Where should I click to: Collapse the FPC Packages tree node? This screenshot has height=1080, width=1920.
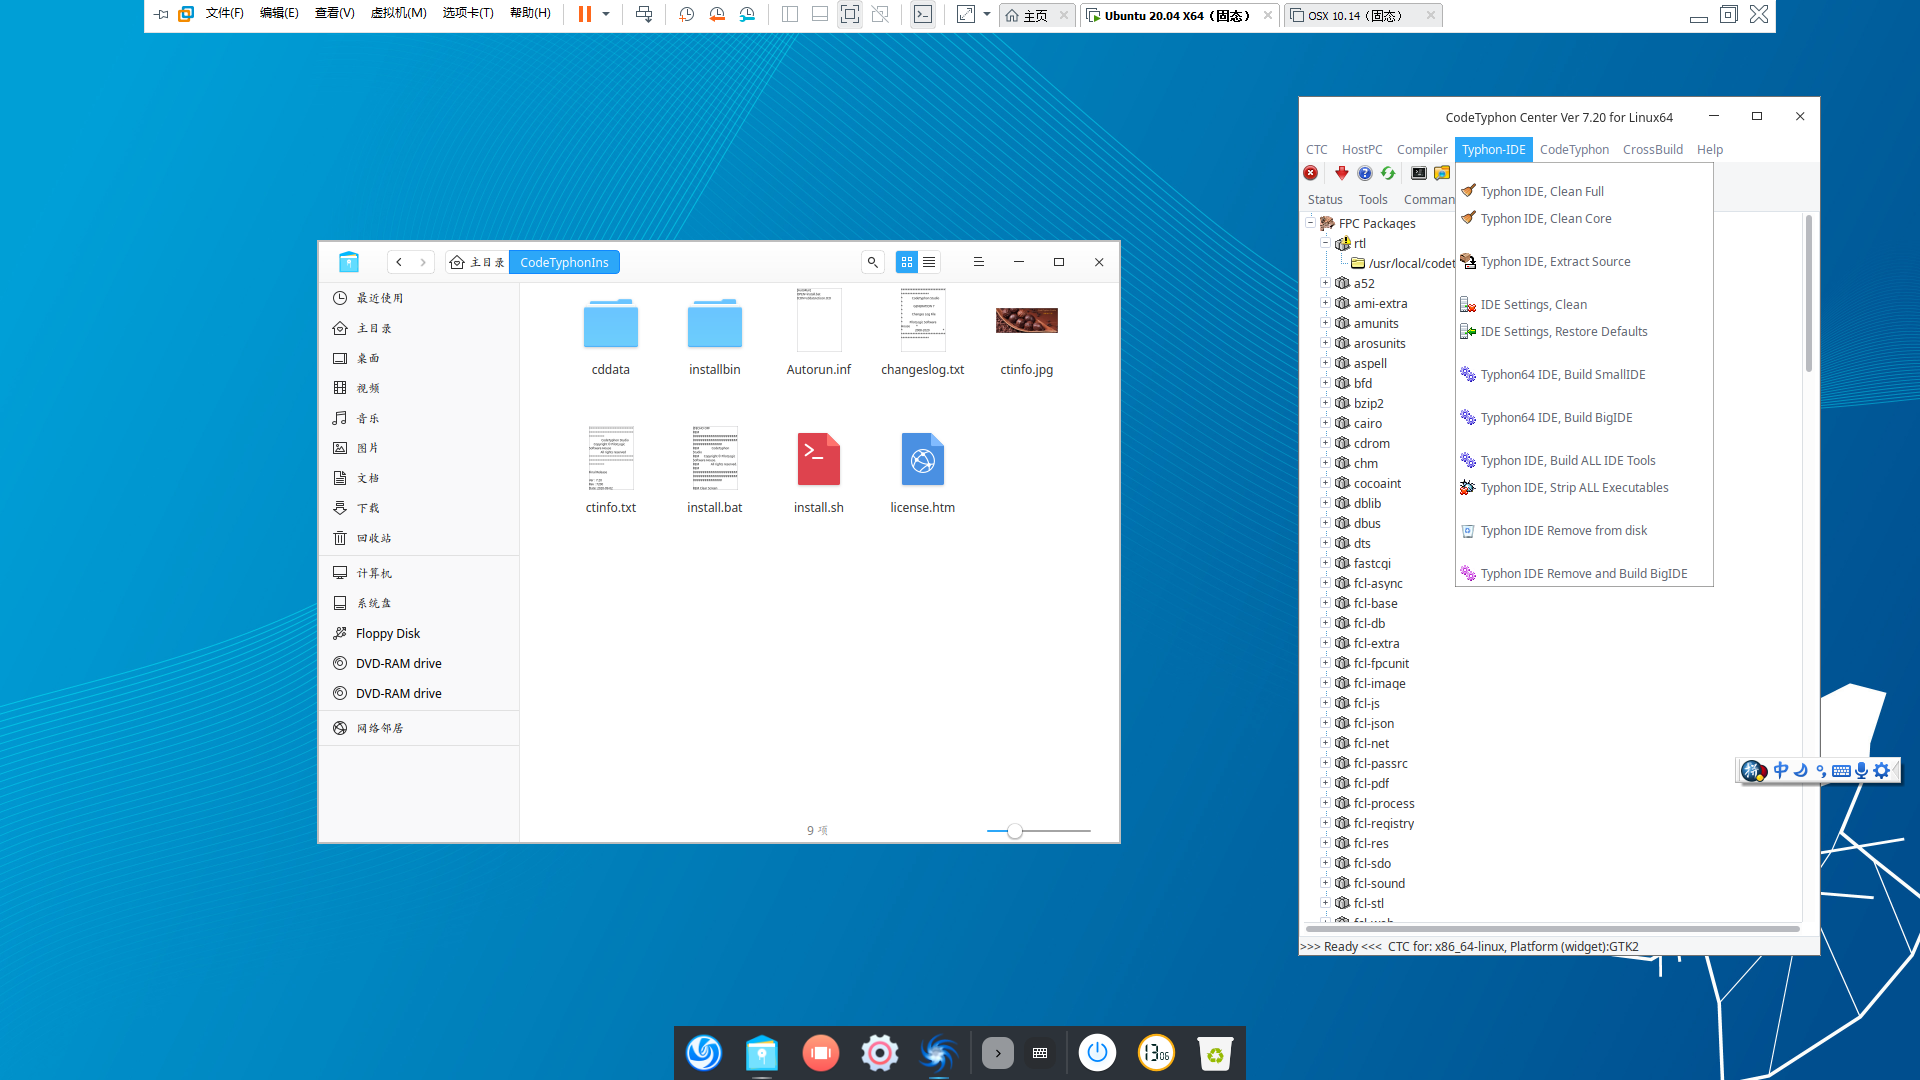1310,223
